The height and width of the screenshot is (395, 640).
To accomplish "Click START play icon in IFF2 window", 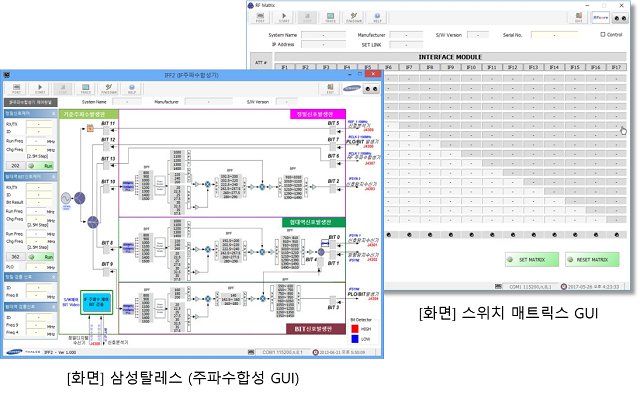I will pyautogui.click(x=40, y=89).
